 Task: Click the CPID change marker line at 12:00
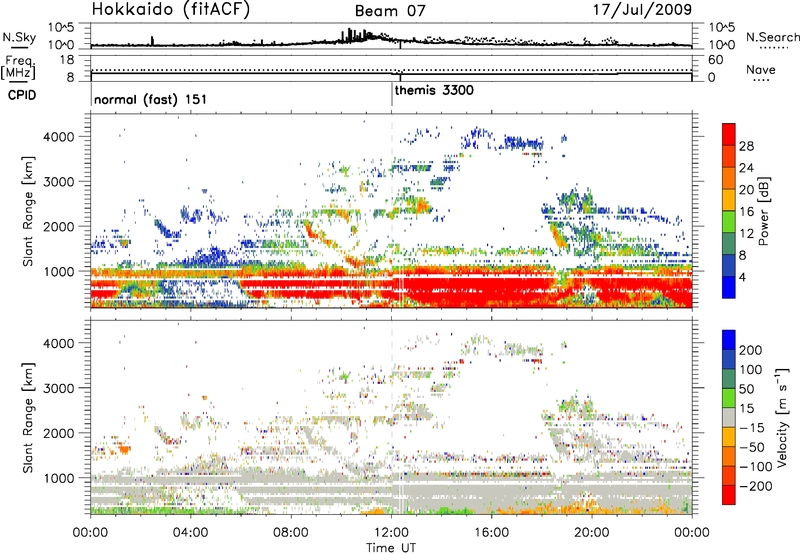tap(392, 95)
